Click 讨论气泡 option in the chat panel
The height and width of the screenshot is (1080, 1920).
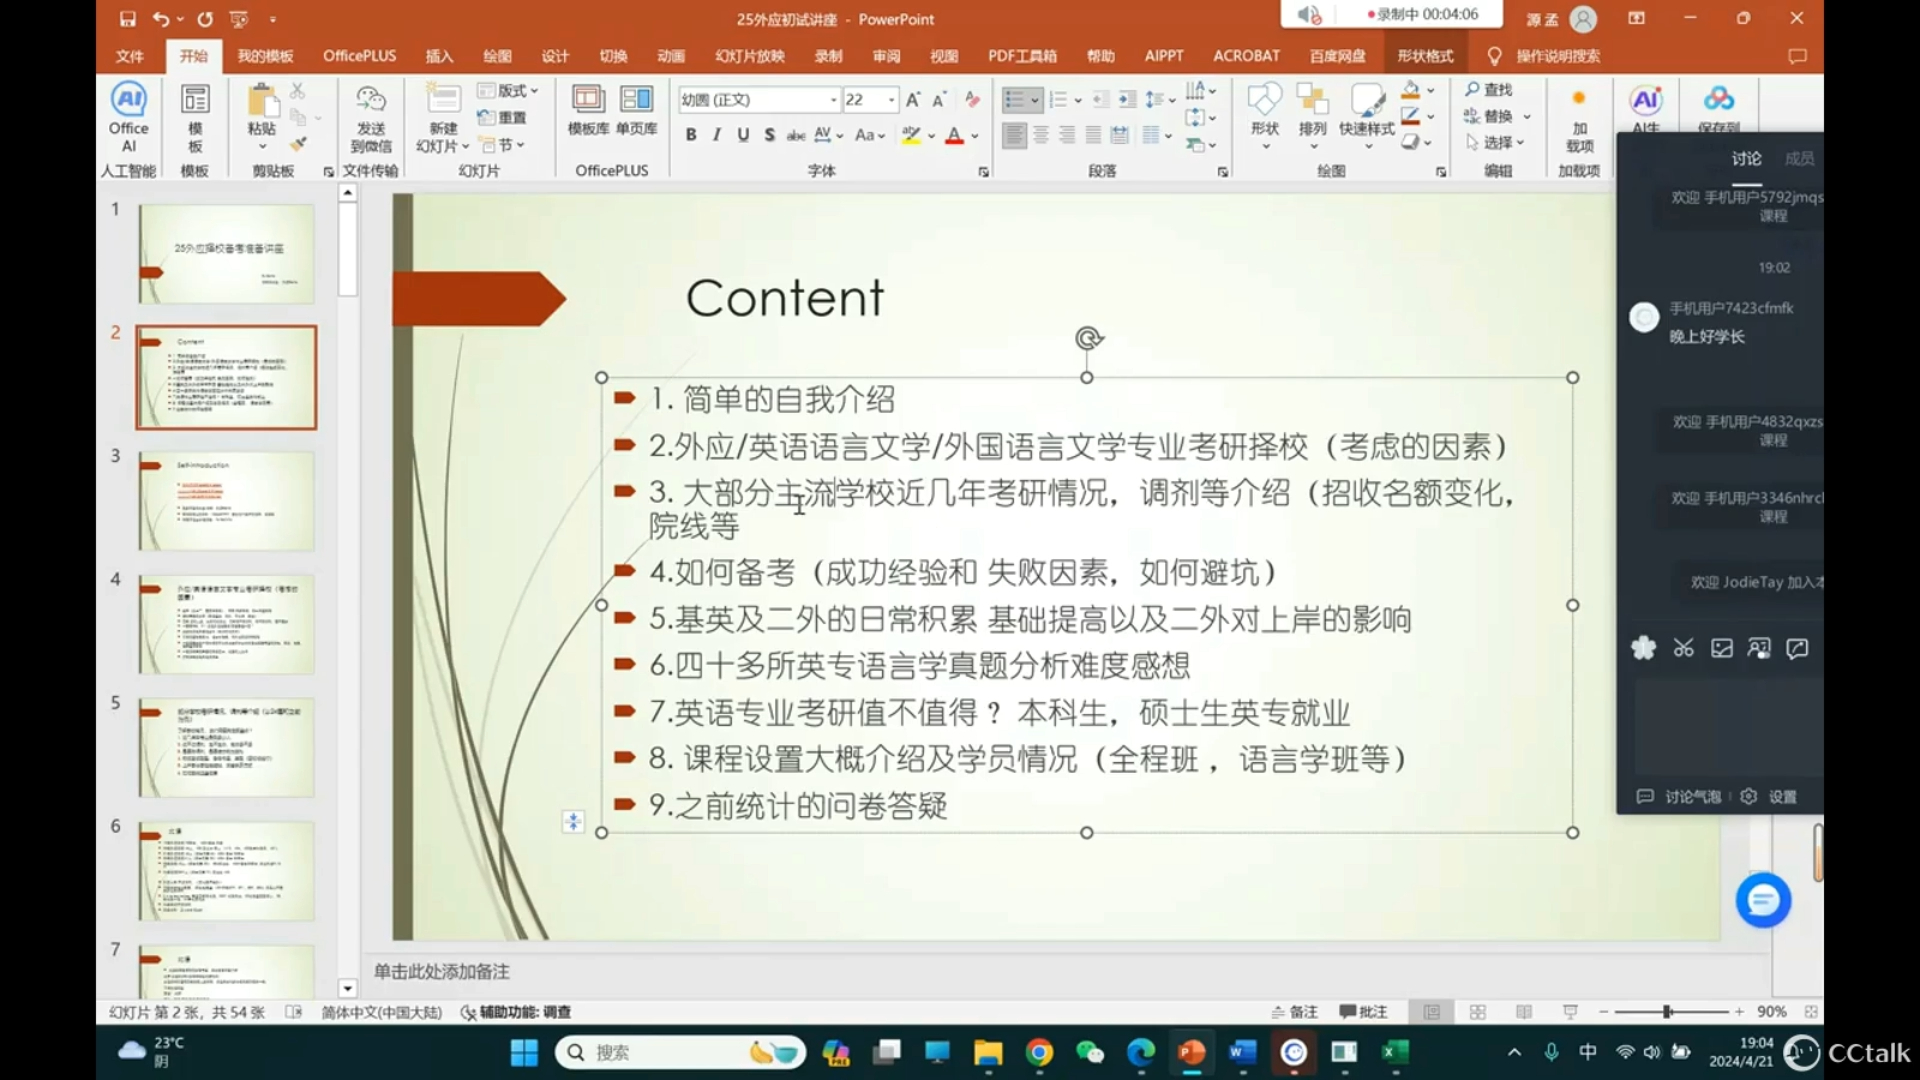pos(1680,796)
